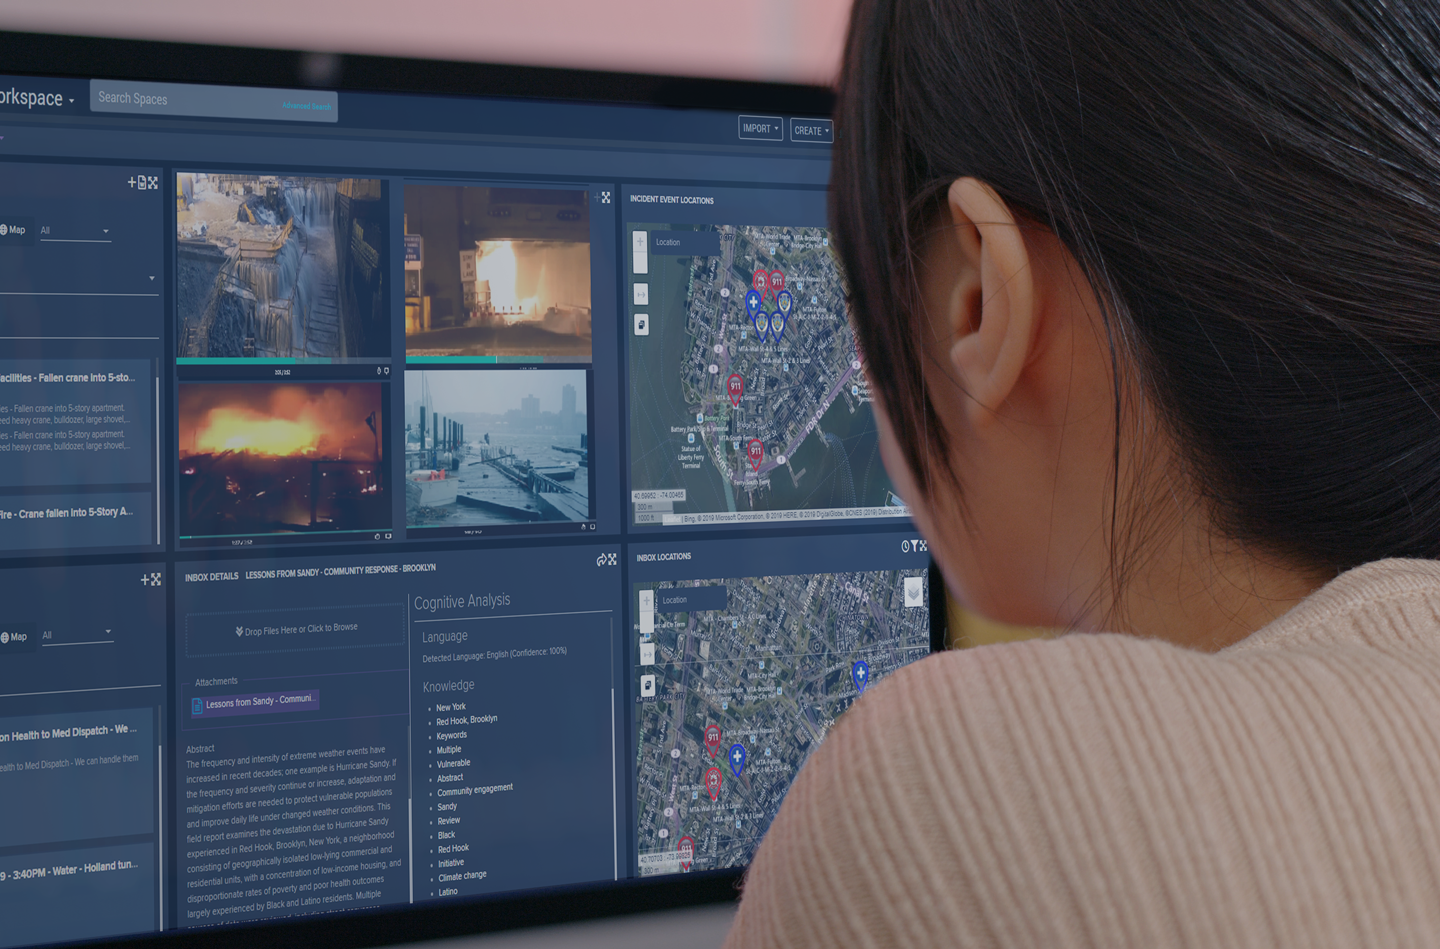Open the All dropdown above the Med Dispatch list
The image size is (1440, 949).
(77, 635)
